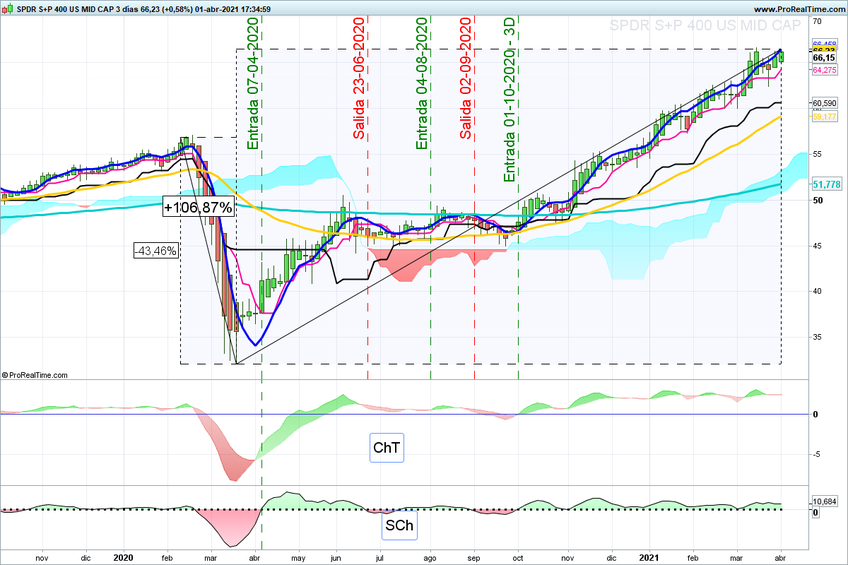Click the 2021 year label on time axis

(x=648, y=557)
